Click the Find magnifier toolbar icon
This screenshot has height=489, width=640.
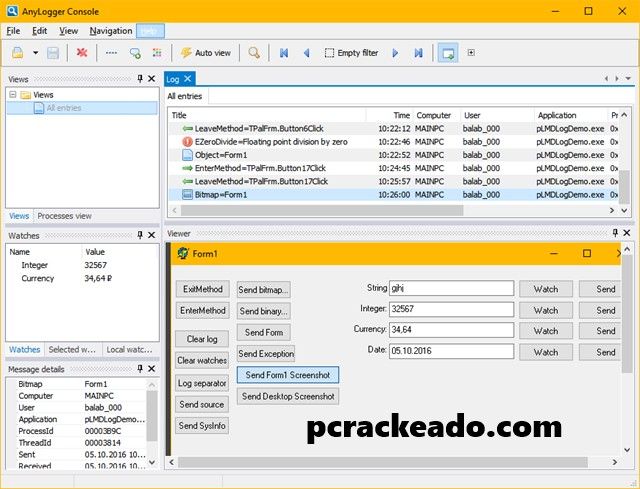(x=255, y=52)
